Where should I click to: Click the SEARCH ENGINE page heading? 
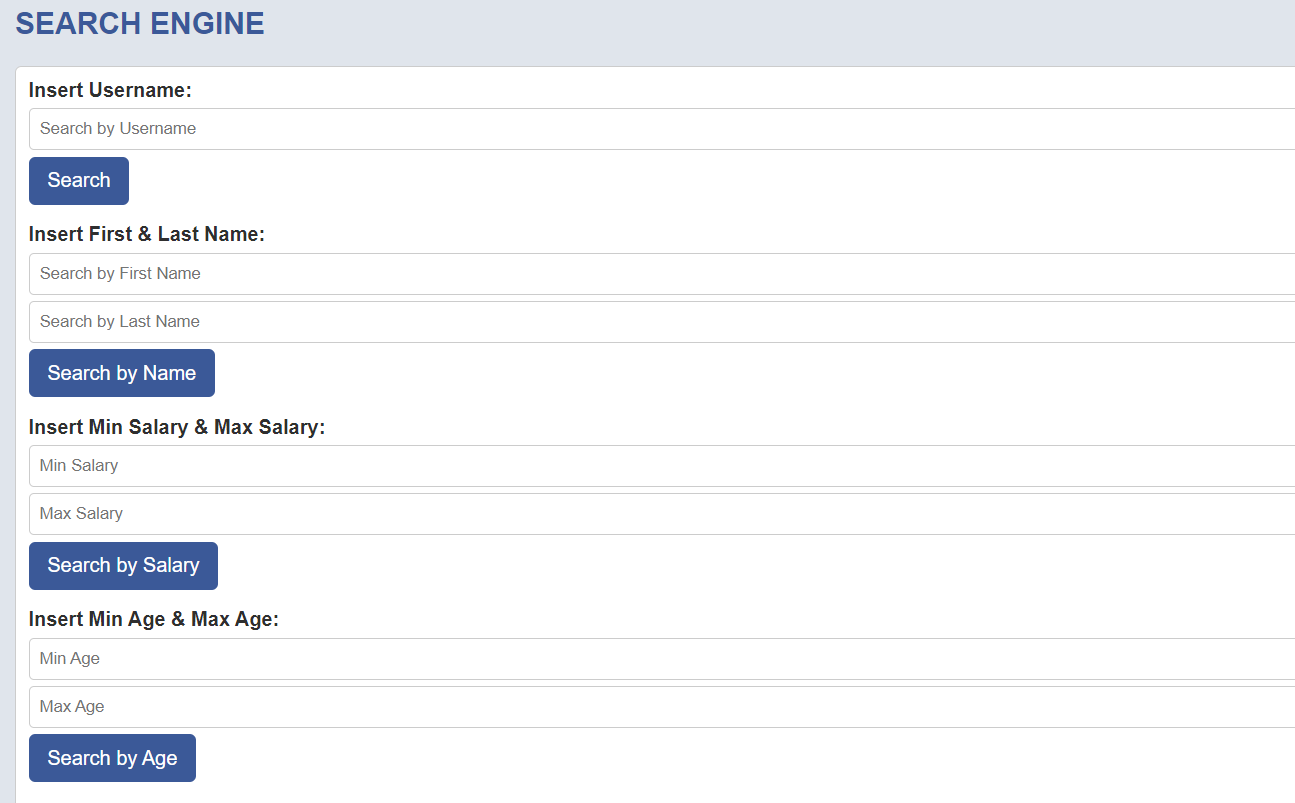[140, 24]
